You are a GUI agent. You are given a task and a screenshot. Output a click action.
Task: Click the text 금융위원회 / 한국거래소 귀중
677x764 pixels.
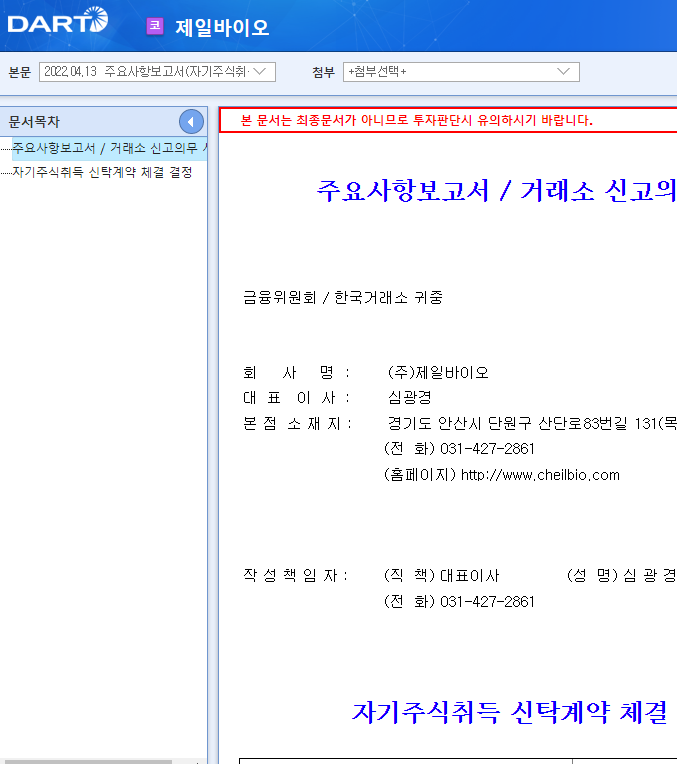tap(343, 297)
